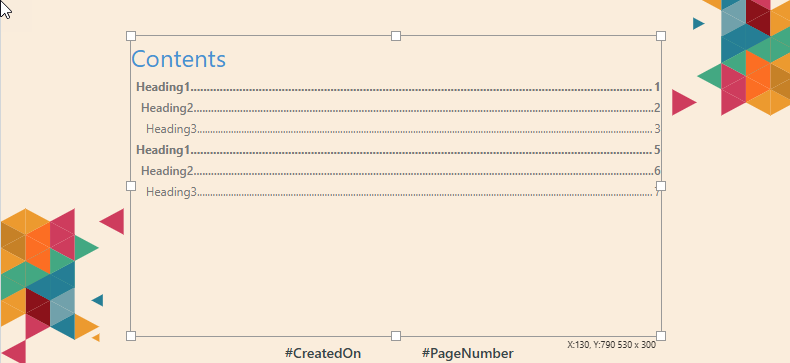Click the red triangle left of the box

point(114,221)
